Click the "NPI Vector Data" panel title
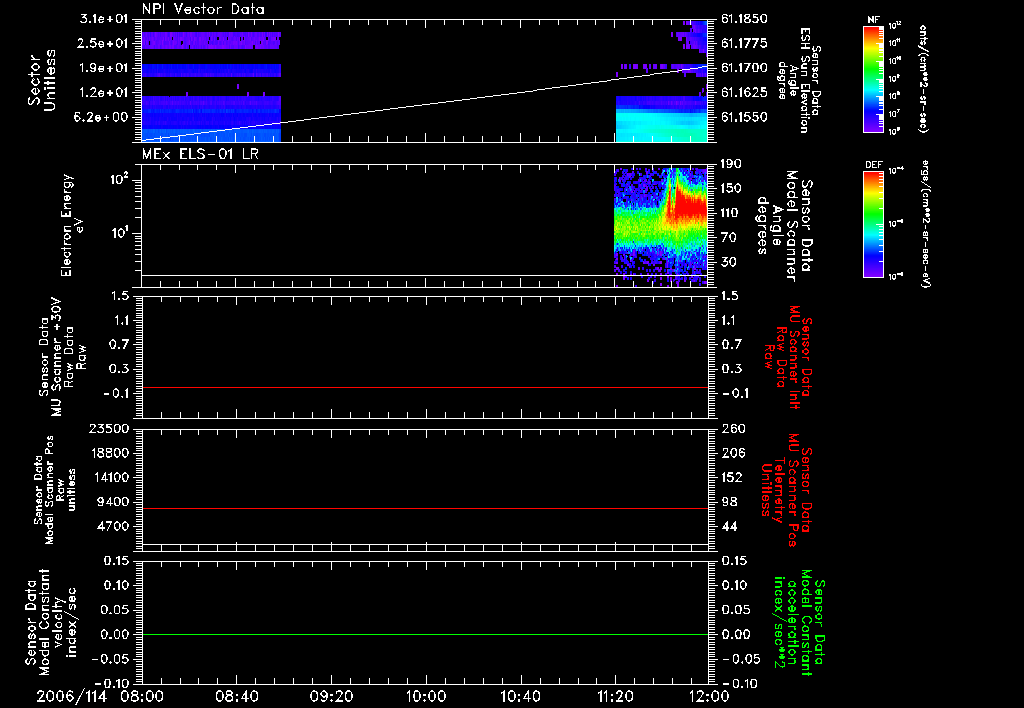This screenshot has width=1024, height=708. point(203,9)
